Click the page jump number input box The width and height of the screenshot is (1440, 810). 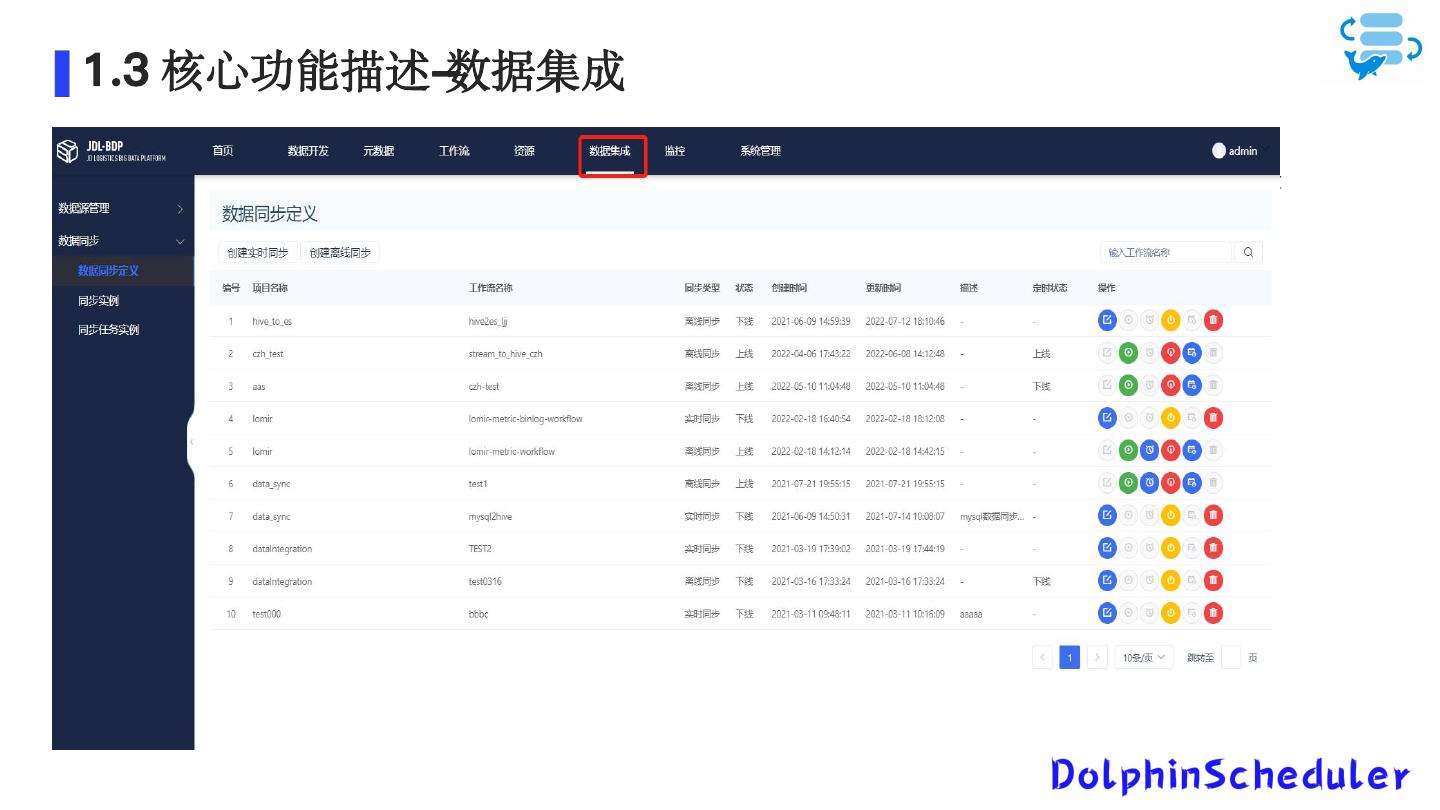[x=1231, y=658]
